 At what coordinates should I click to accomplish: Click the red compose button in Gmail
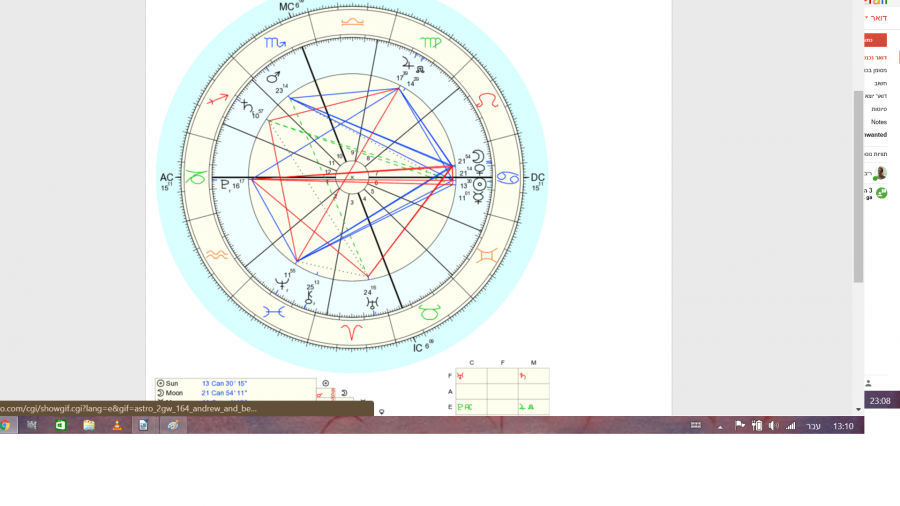tap(875, 40)
